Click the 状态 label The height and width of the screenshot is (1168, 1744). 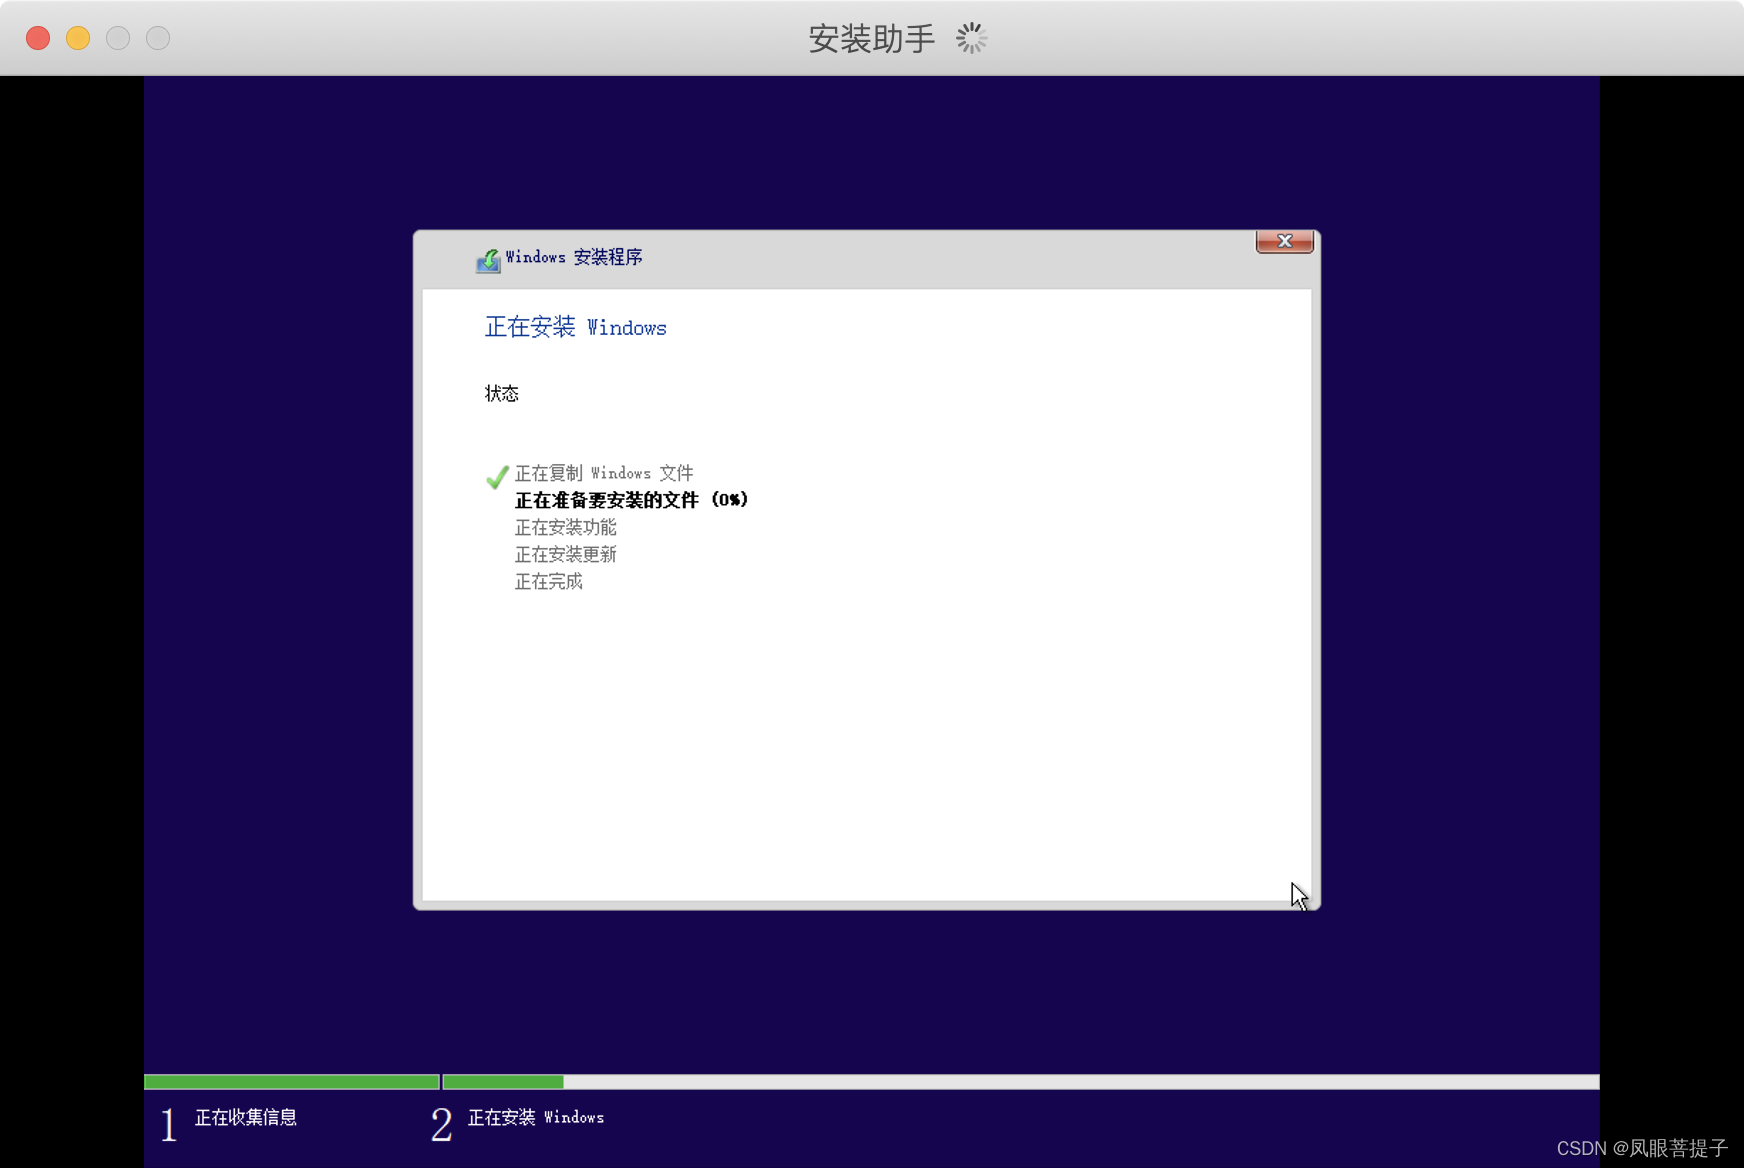click(x=502, y=393)
